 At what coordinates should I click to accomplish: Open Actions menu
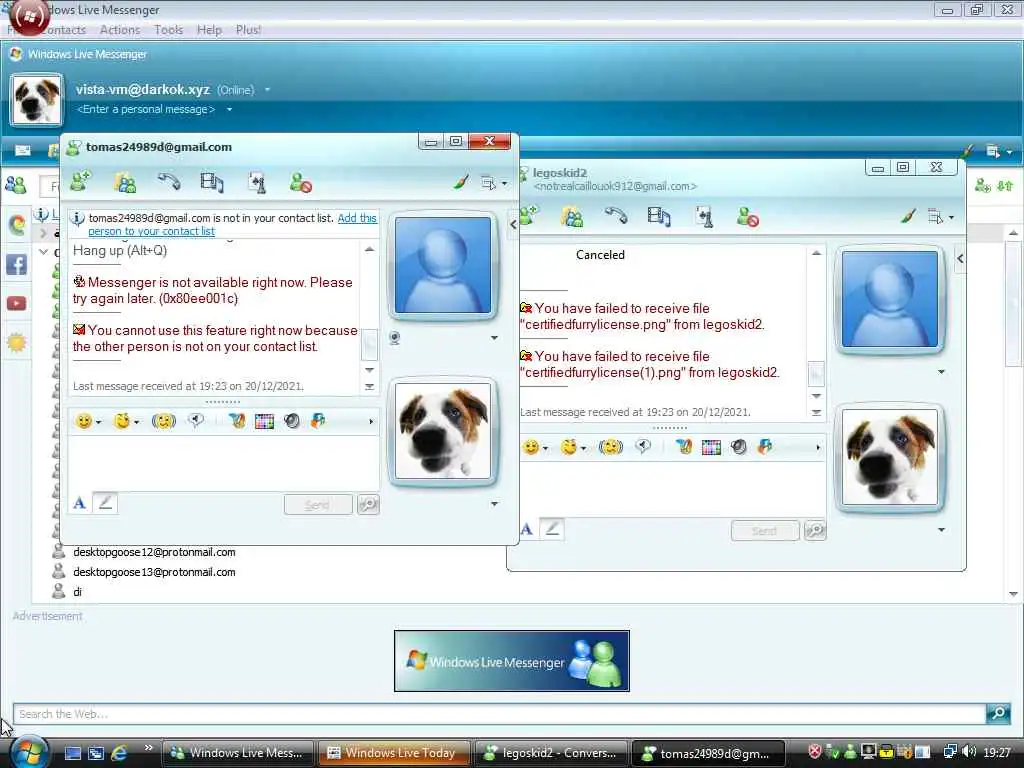[x=120, y=29]
